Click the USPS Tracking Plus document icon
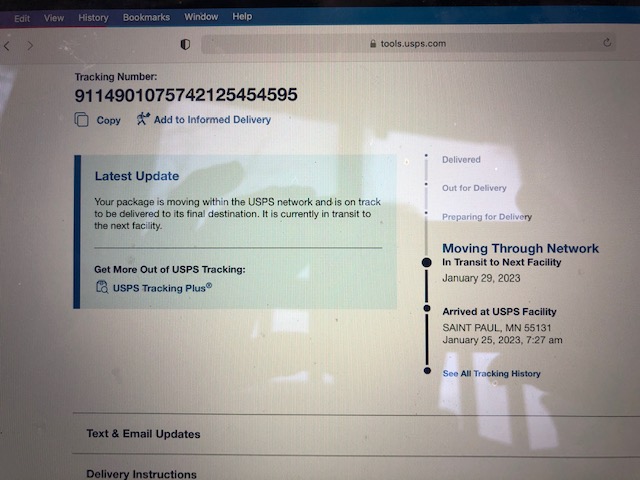 102,287
